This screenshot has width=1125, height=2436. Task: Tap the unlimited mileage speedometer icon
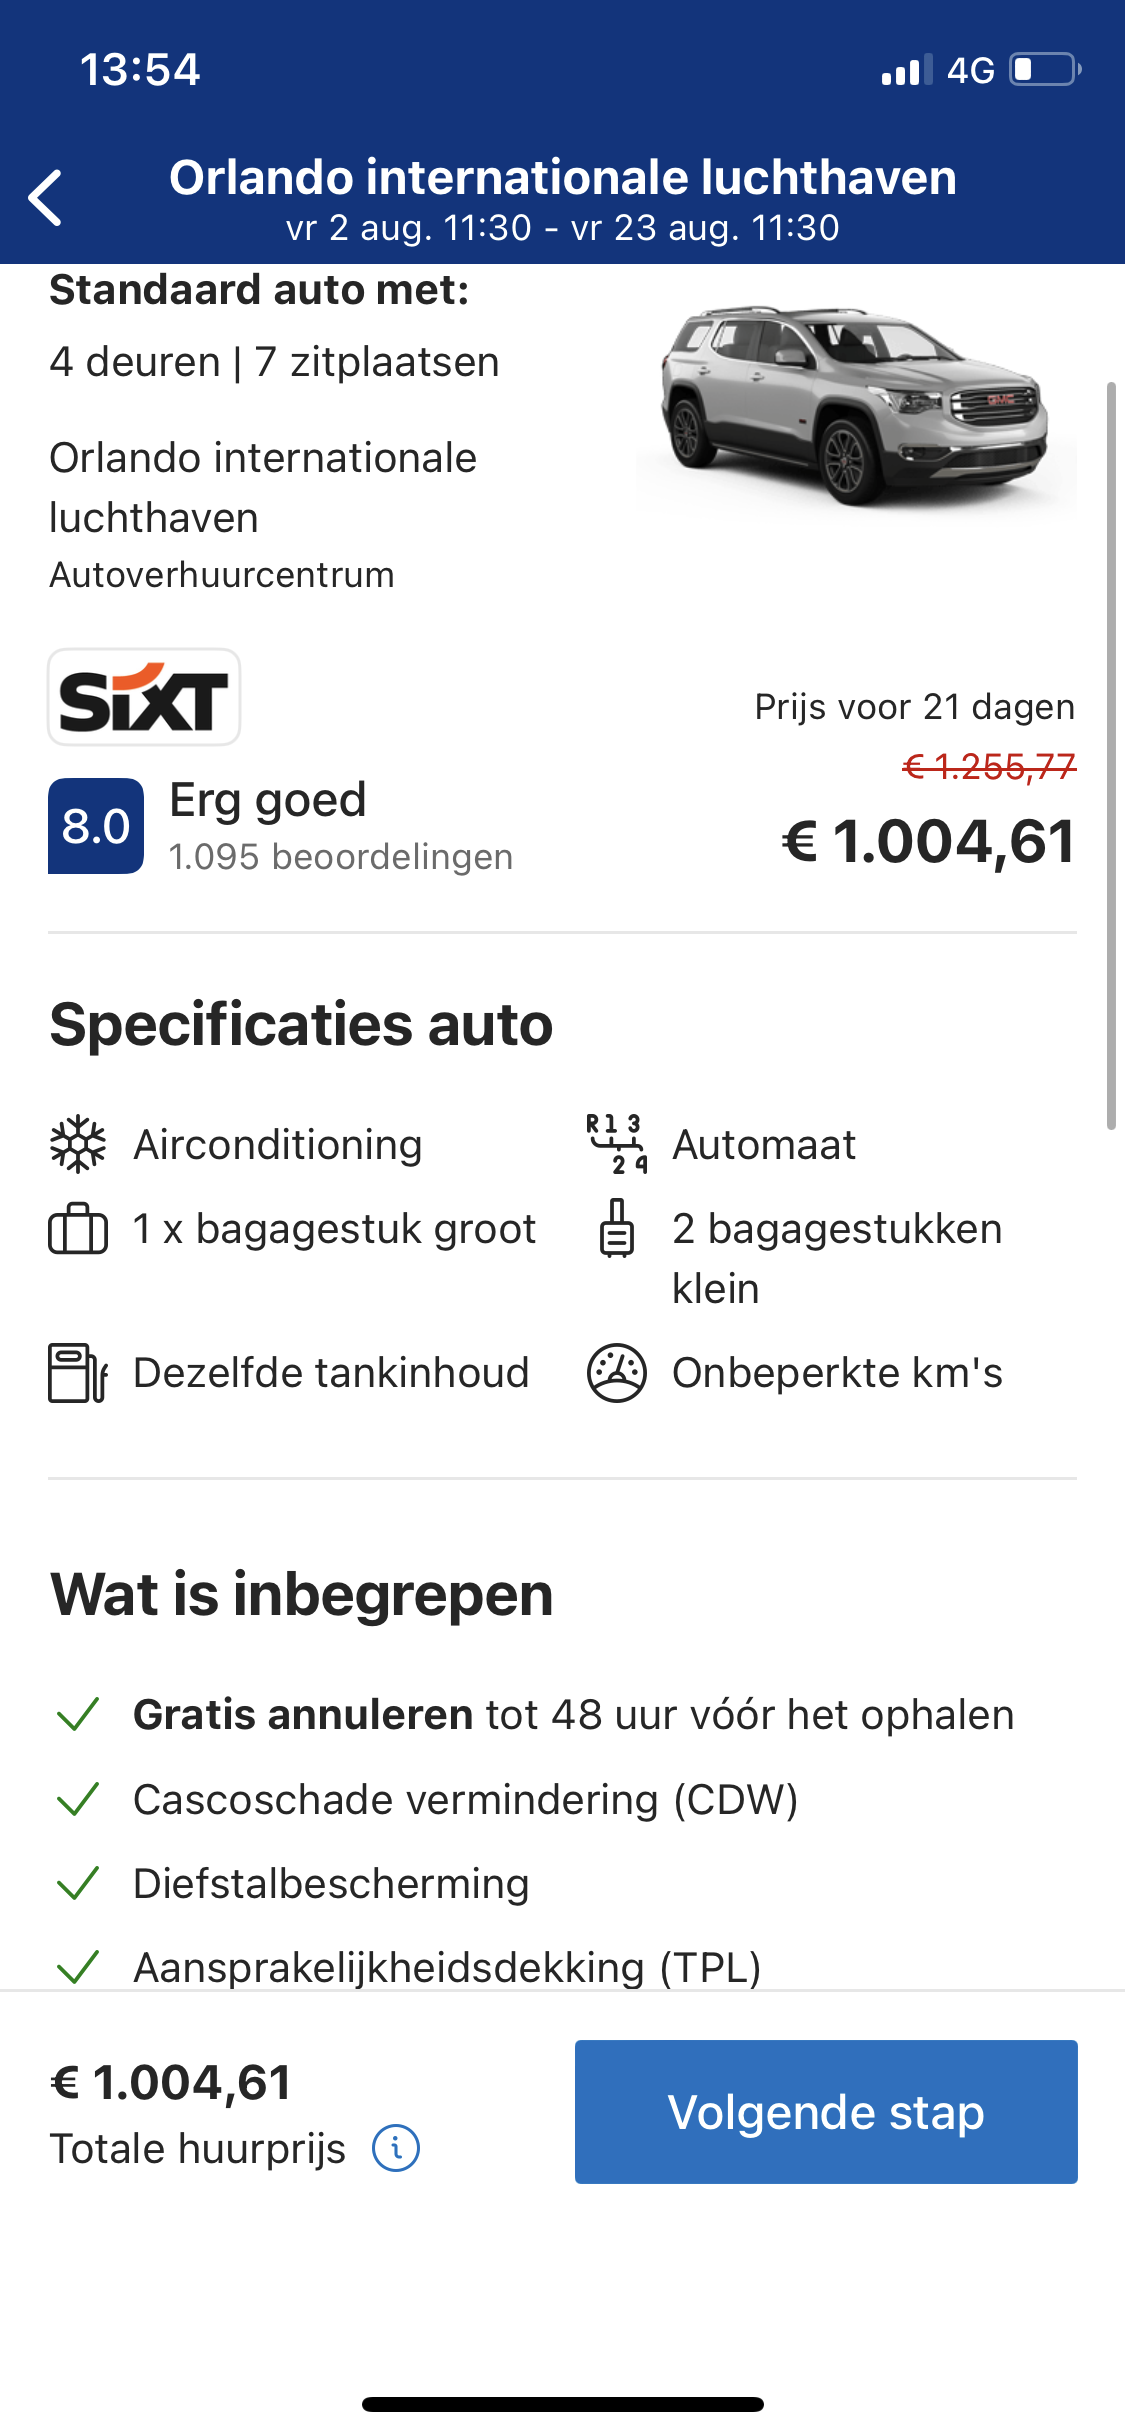click(616, 1372)
